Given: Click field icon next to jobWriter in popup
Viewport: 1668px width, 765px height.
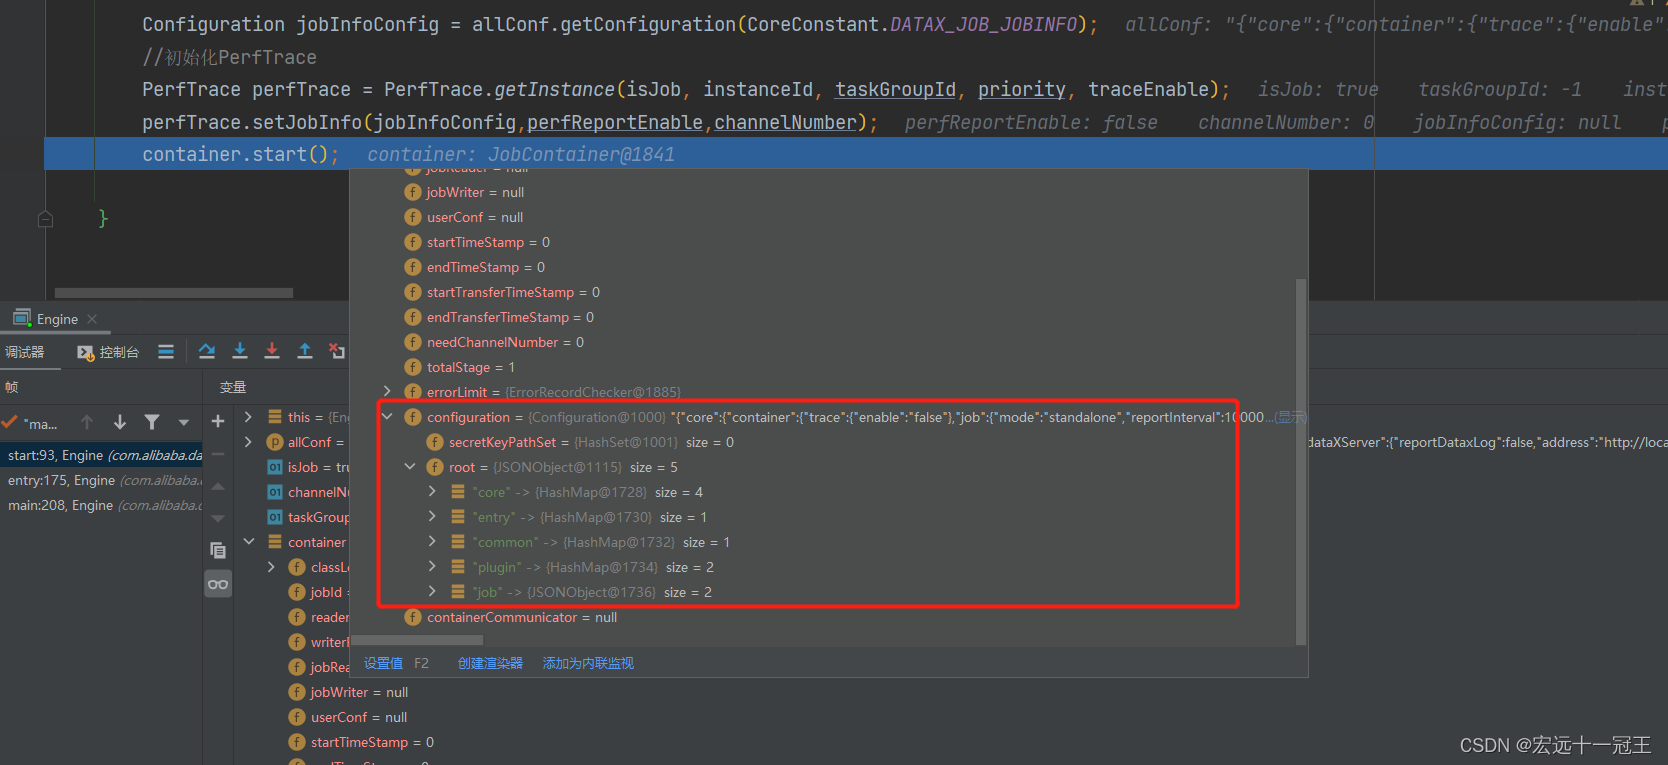Looking at the screenshot, I should 413,192.
